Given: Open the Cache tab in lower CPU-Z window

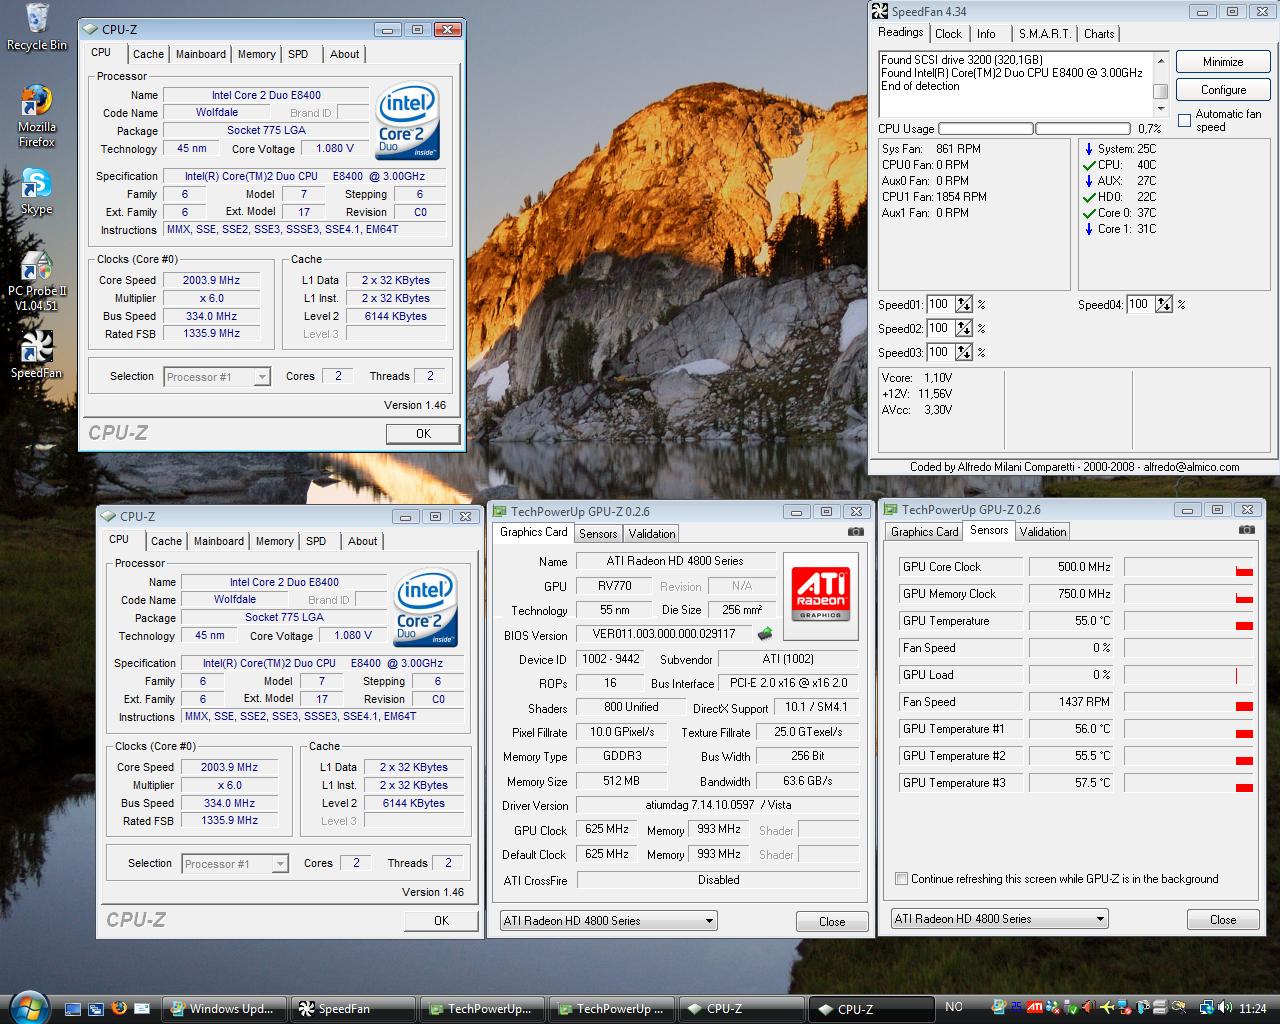Looking at the screenshot, I should click(x=166, y=542).
